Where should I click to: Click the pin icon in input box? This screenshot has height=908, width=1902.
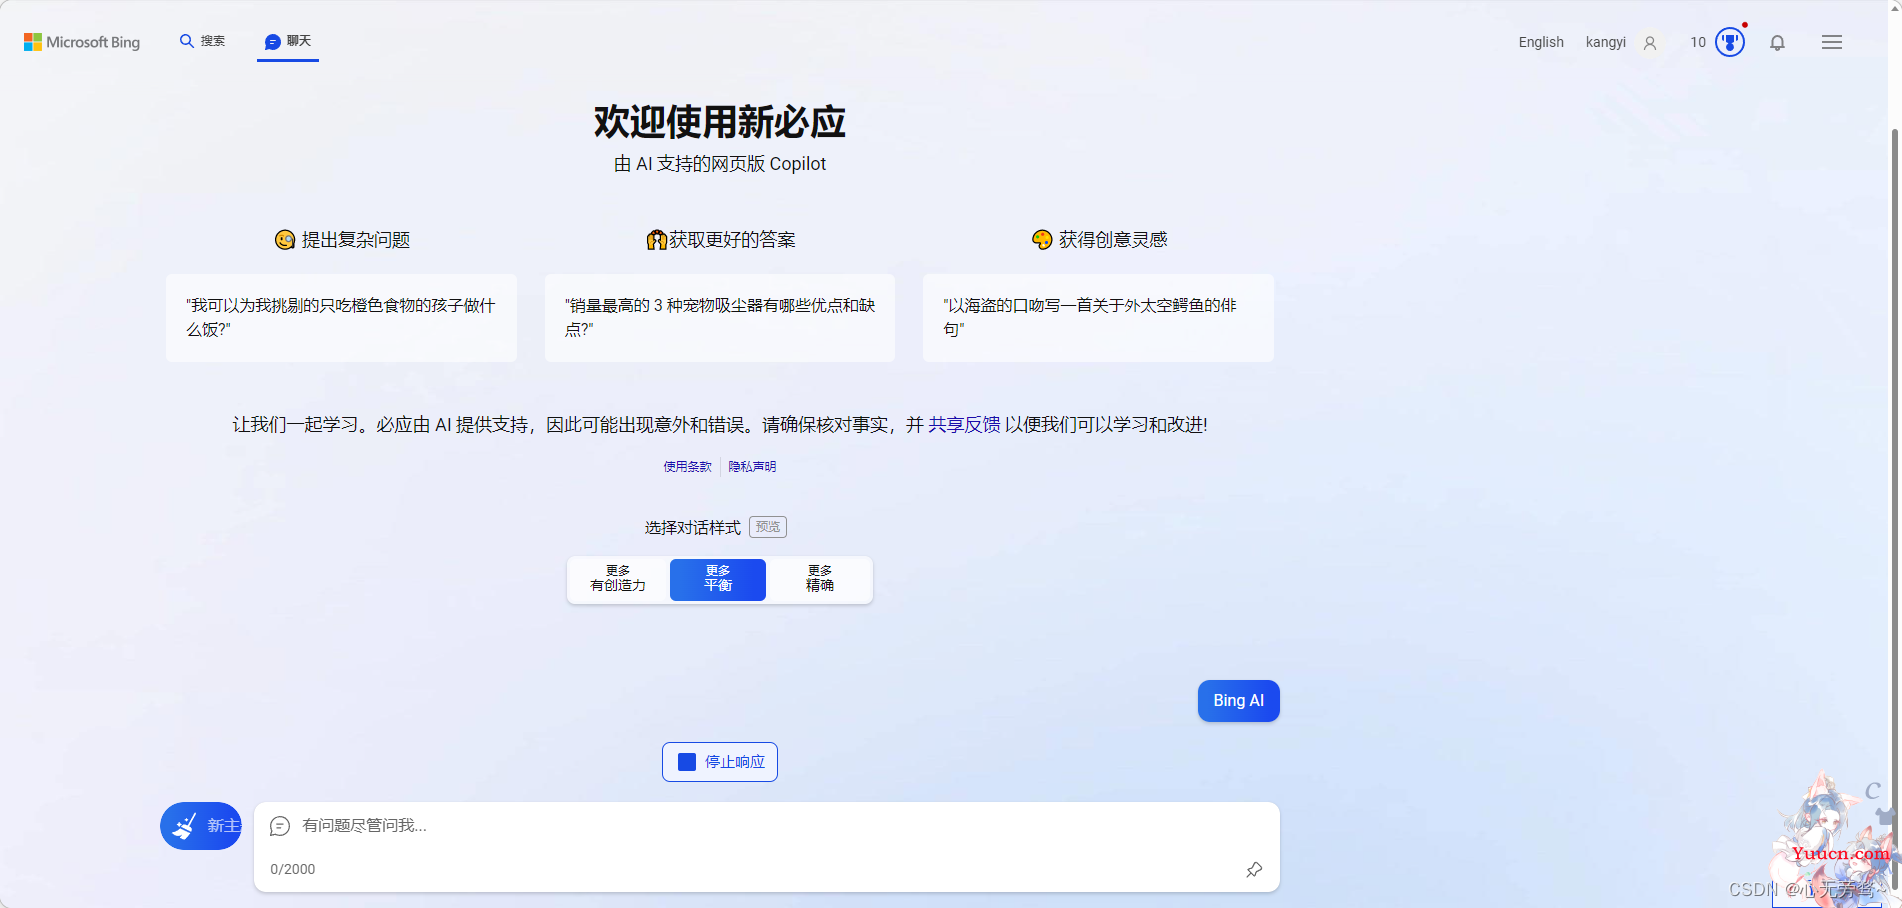tap(1254, 870)
